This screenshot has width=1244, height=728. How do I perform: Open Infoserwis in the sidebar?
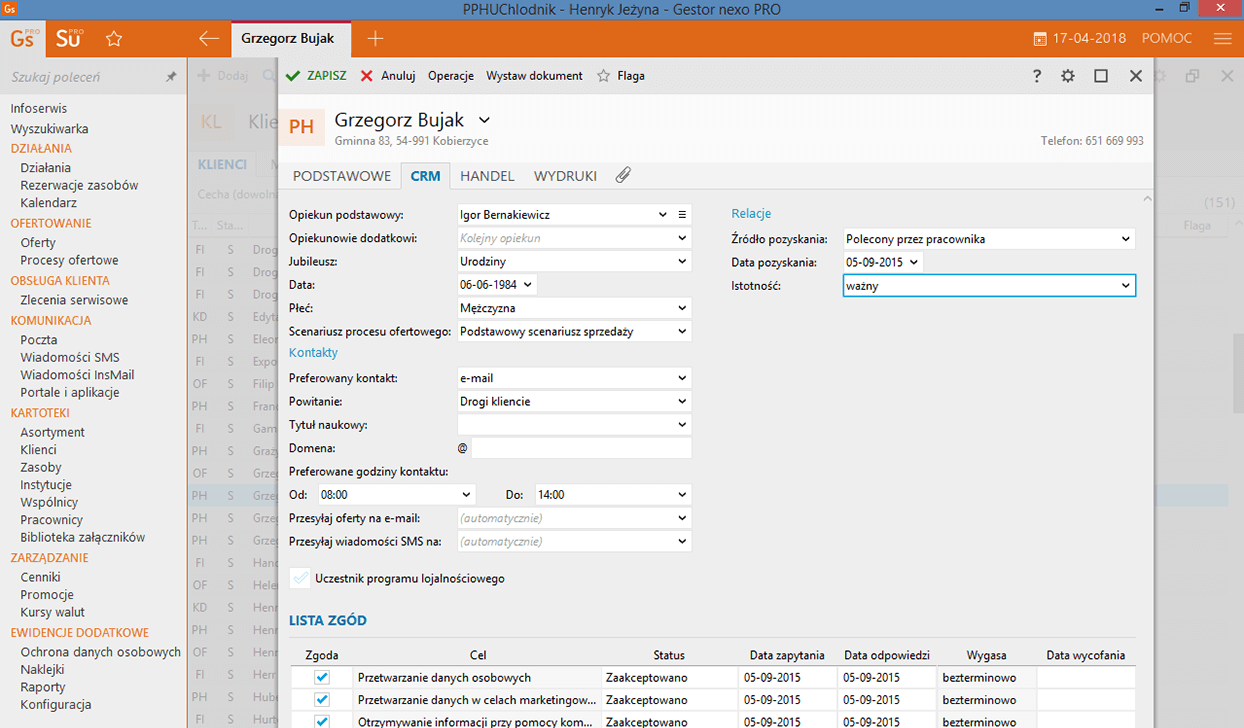[39, 108]
